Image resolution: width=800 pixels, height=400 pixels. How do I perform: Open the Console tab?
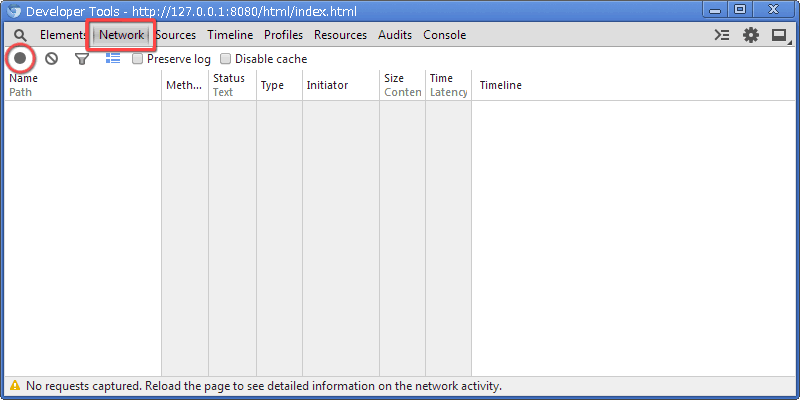pyautogui.click(x=444, y=35)
